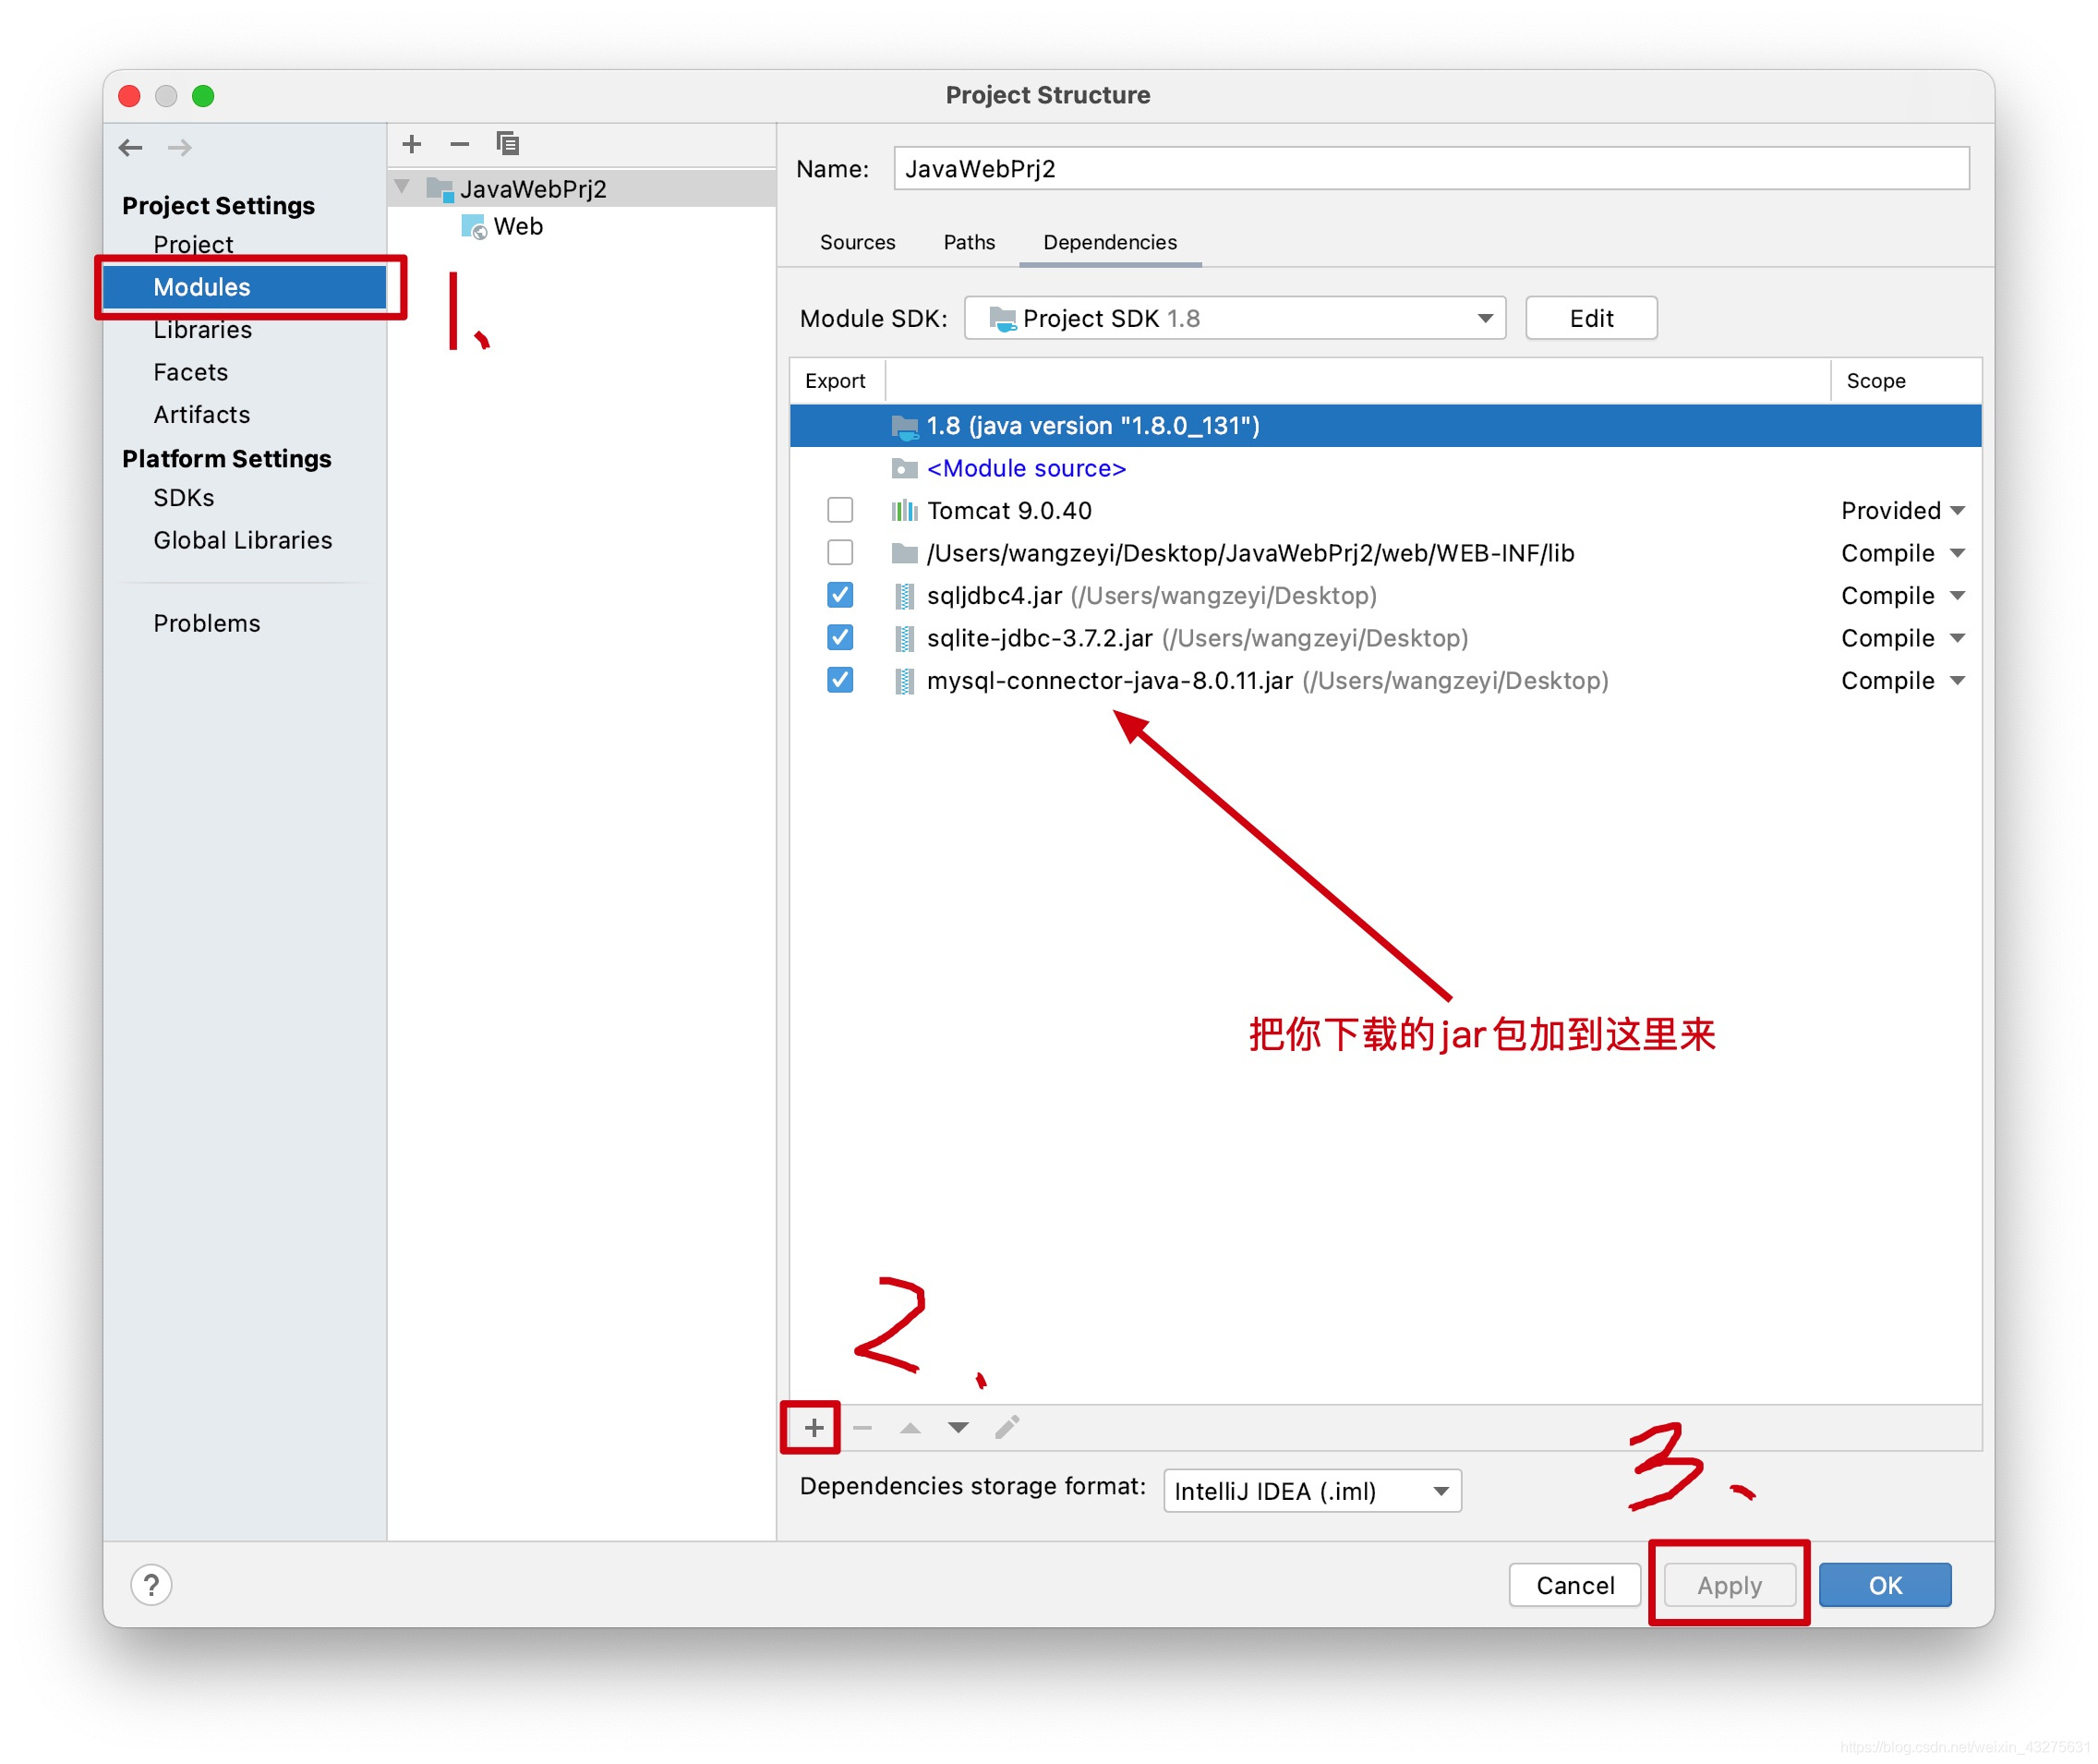Remove the selected module with the minus icon
Image resolution: width=2098 pixels, height=1764 pixels.
click(x=459, y=143)
